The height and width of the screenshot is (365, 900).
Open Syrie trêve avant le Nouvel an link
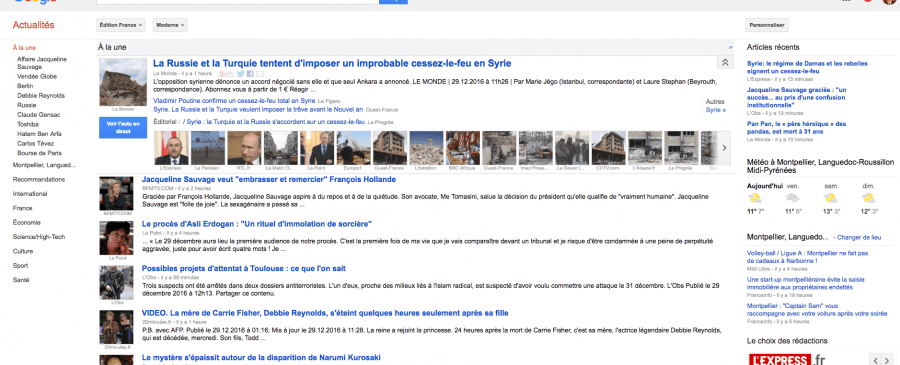click(x=258, y=109)
